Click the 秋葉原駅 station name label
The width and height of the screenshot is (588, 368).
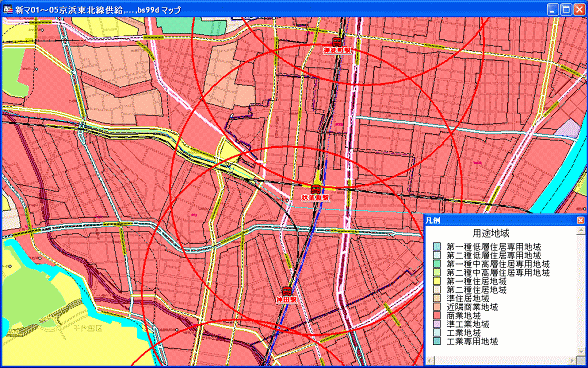click(x=315, y=197)
